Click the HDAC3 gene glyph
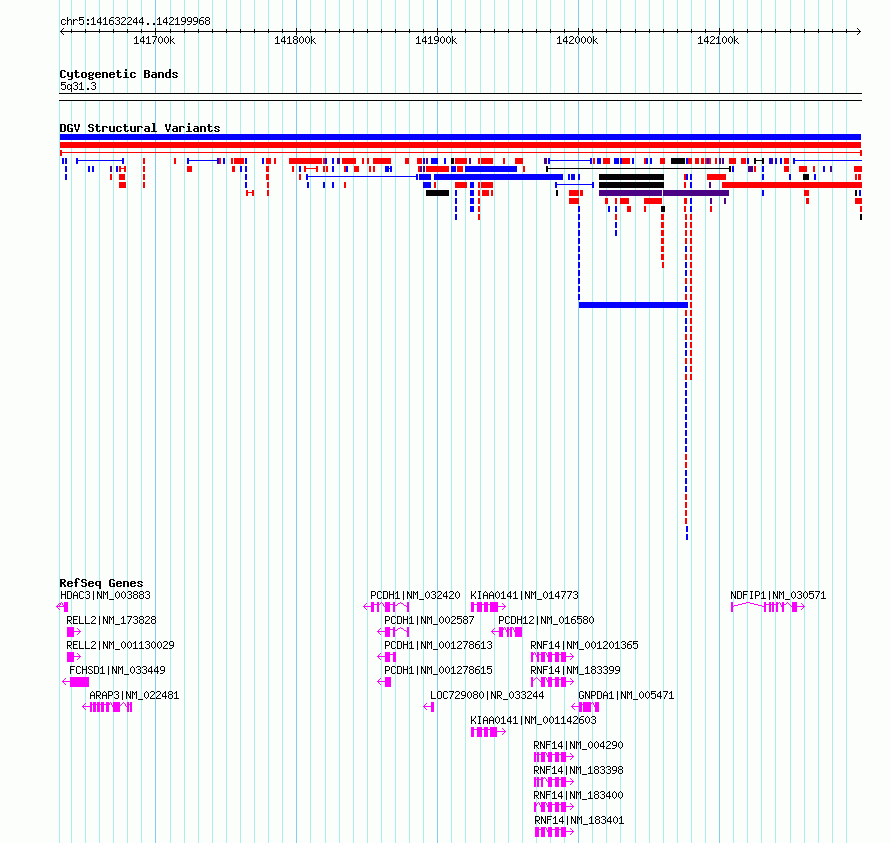The width and height of the screenshot is (890, 843). (62, 607)
